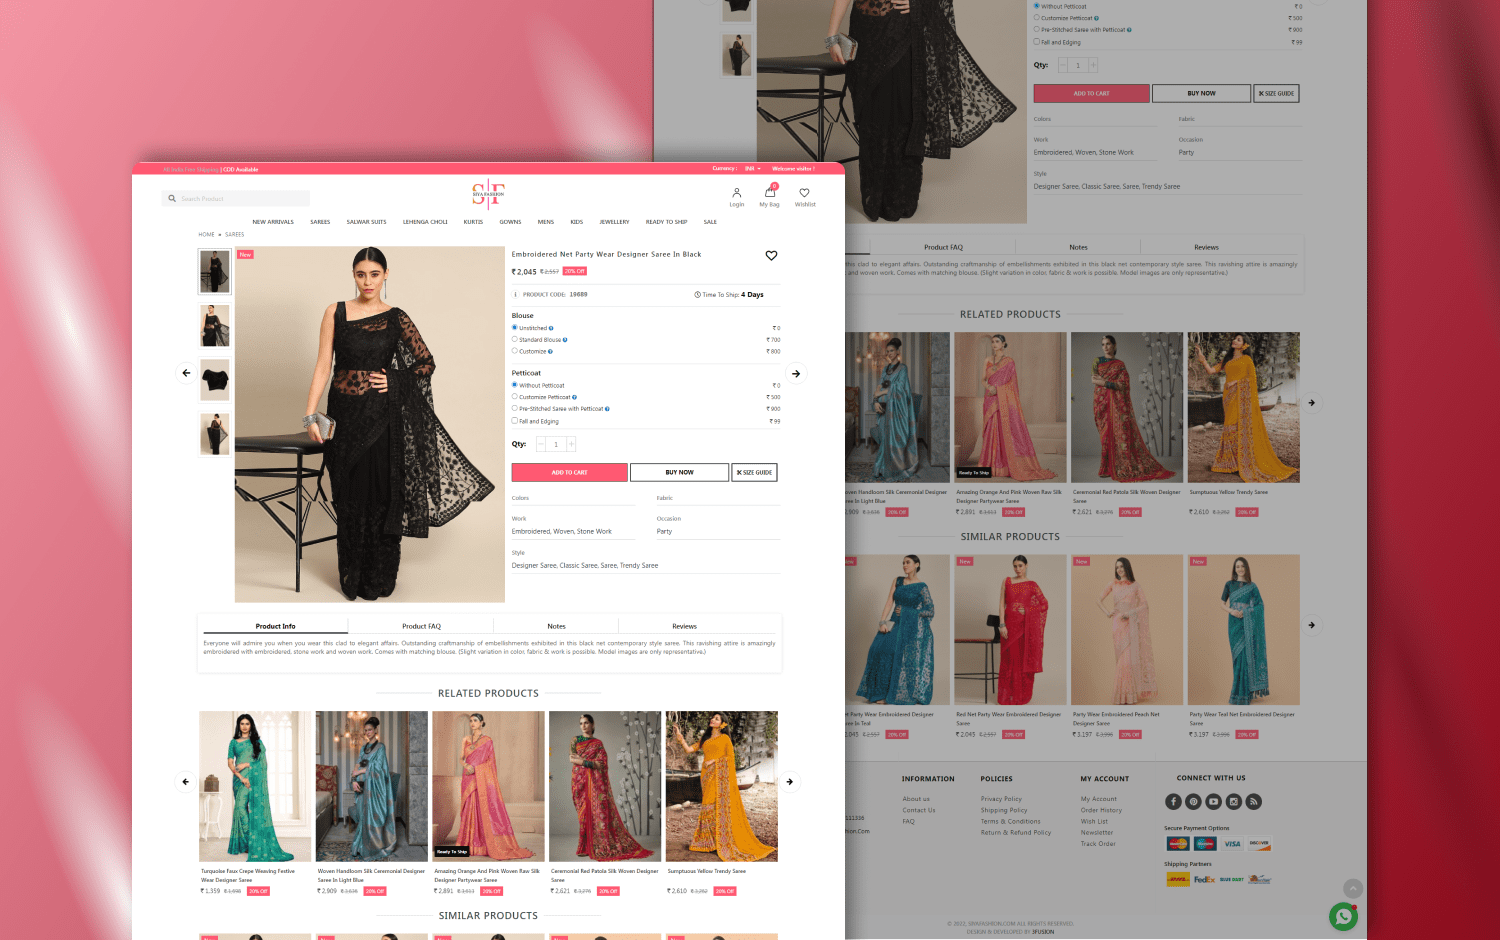1500x940 pixels.
Task: Open the Login user icon
Action: click(x=736, y=194)
